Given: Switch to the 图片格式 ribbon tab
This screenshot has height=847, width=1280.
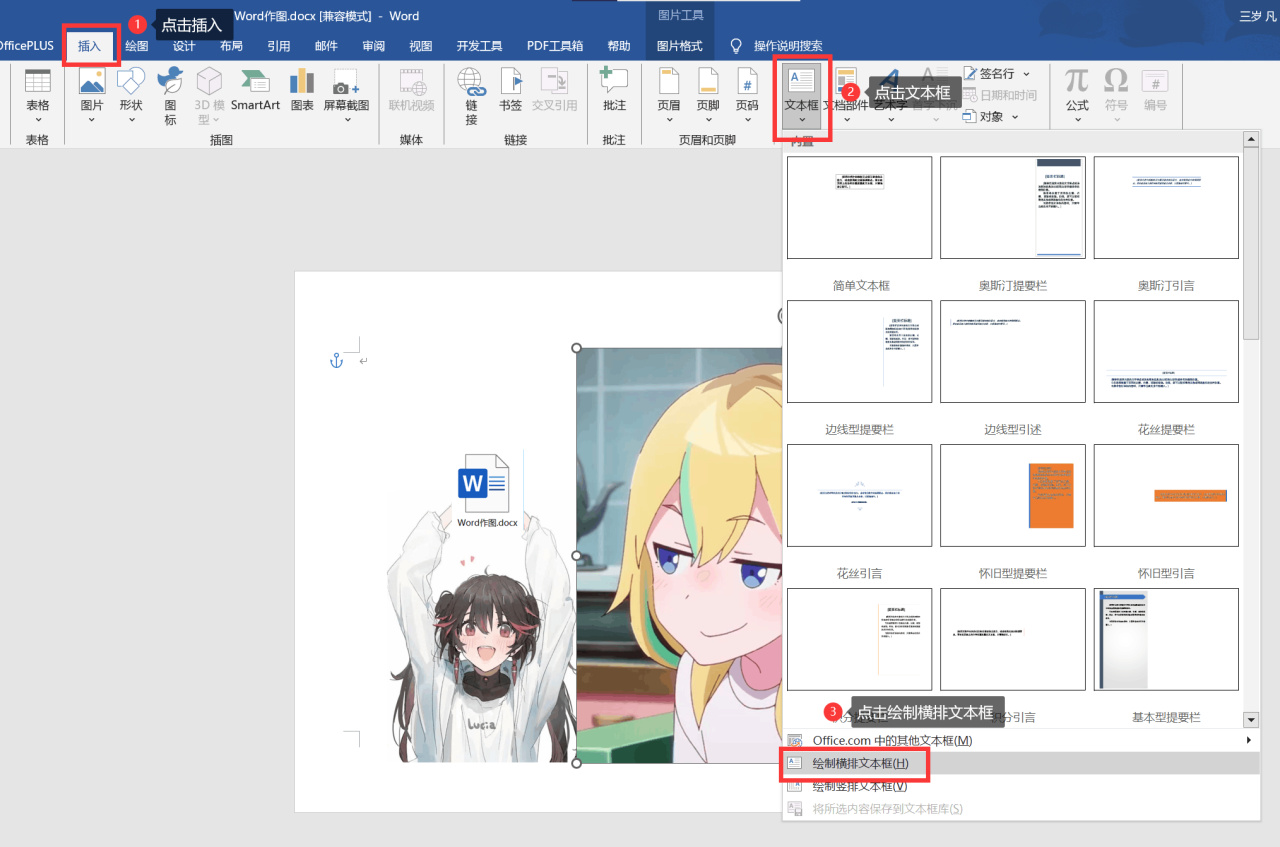Looking at the screenshot, I should (680, 46).
